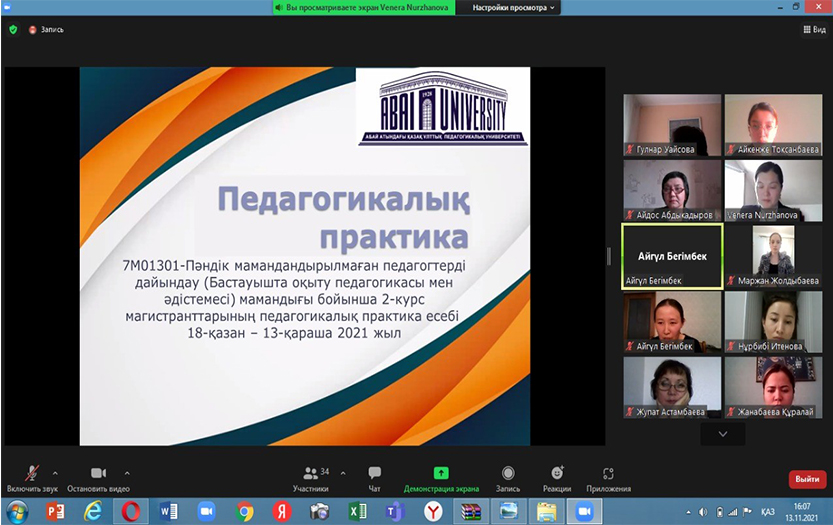Screen dimensions: 833x525
Task: Stop video with Остановить видео
Action: [98, 478]
